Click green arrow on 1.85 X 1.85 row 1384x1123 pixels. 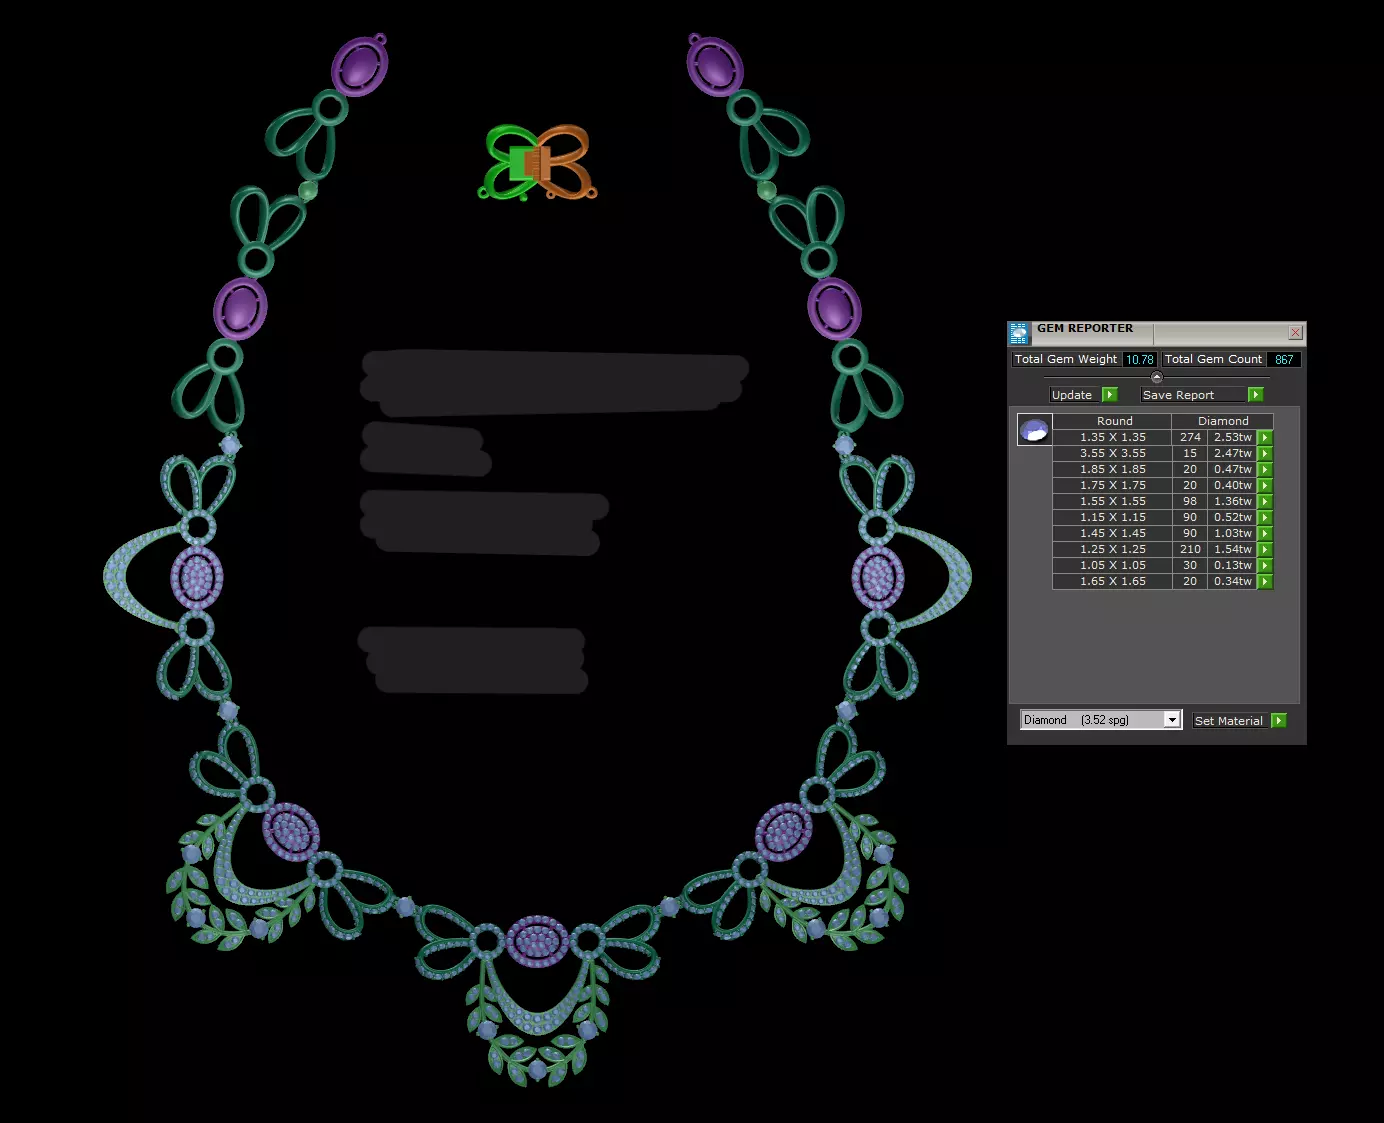[1265, 470]
